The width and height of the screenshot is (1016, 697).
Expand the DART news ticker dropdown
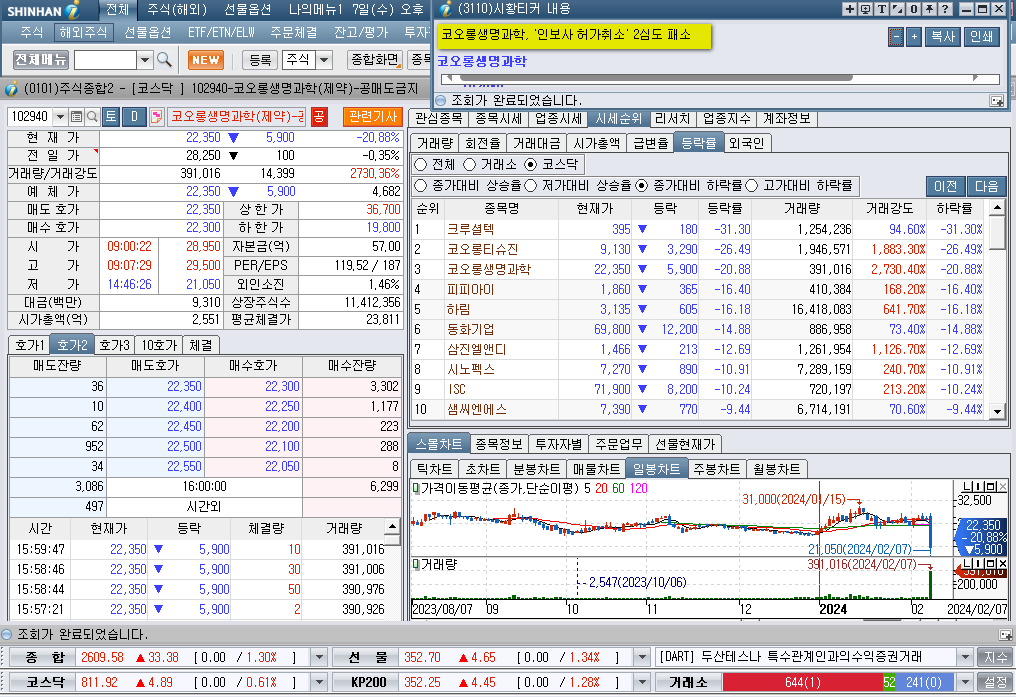point(965,657)
